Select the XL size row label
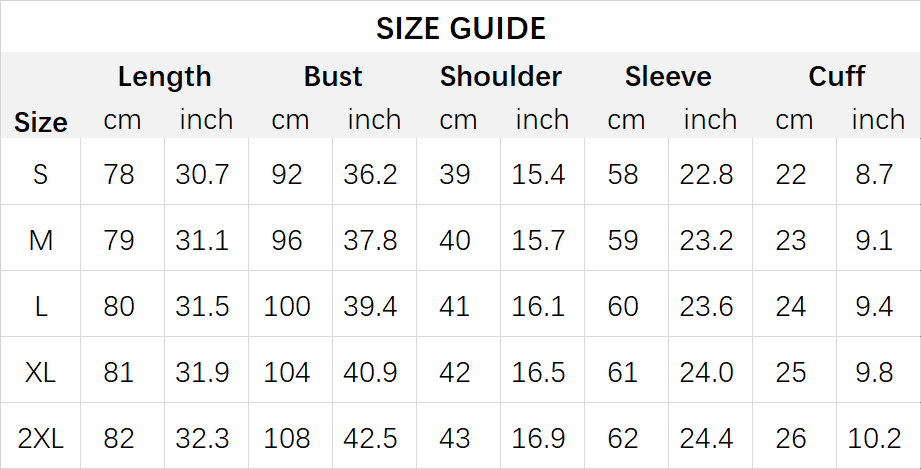The width and height of the screenshot is (921, 469). point(41,372)
